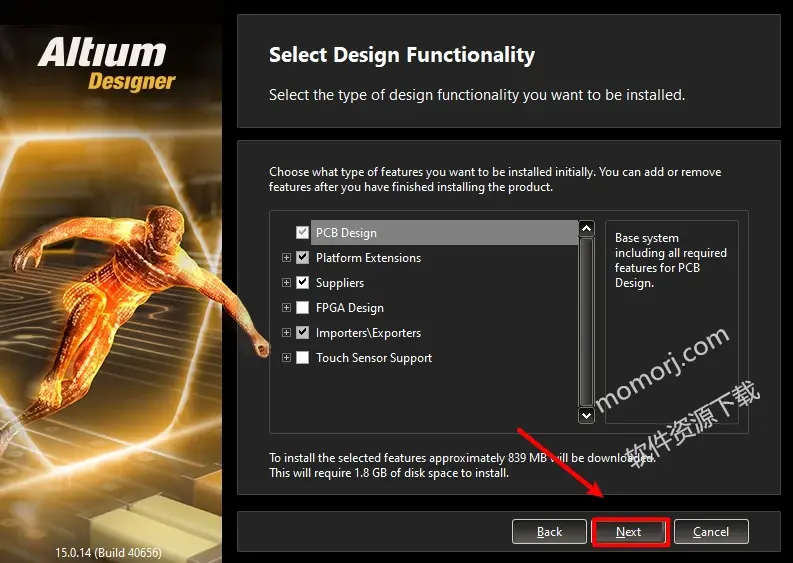
Task: Click the 15.0.14 (Build 40656) version text
Action: pyautogui.click(x=108, y=552)
